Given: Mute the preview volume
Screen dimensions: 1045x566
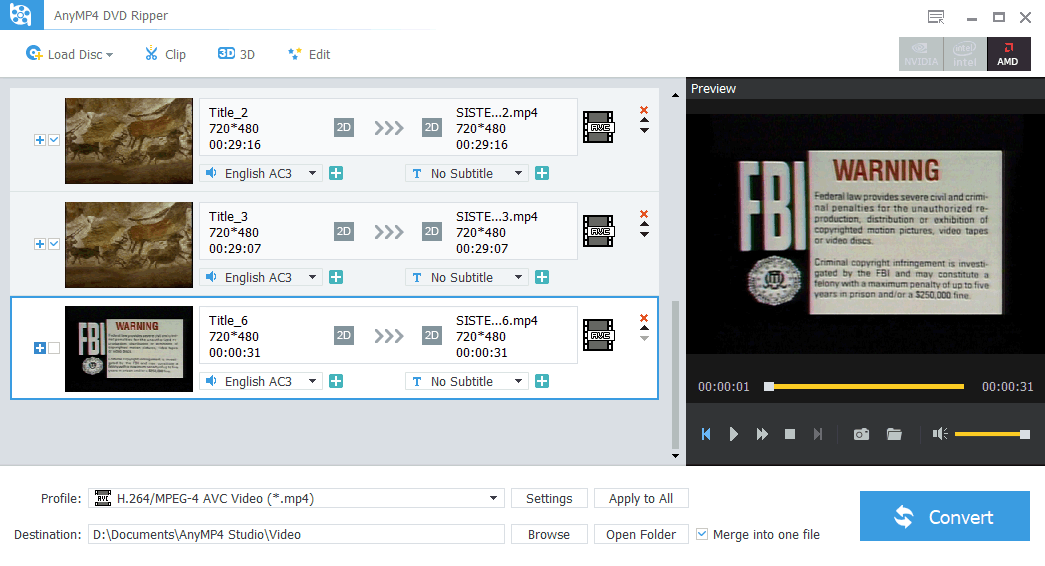Looking at the screenshot, I should tap(940, 434).
